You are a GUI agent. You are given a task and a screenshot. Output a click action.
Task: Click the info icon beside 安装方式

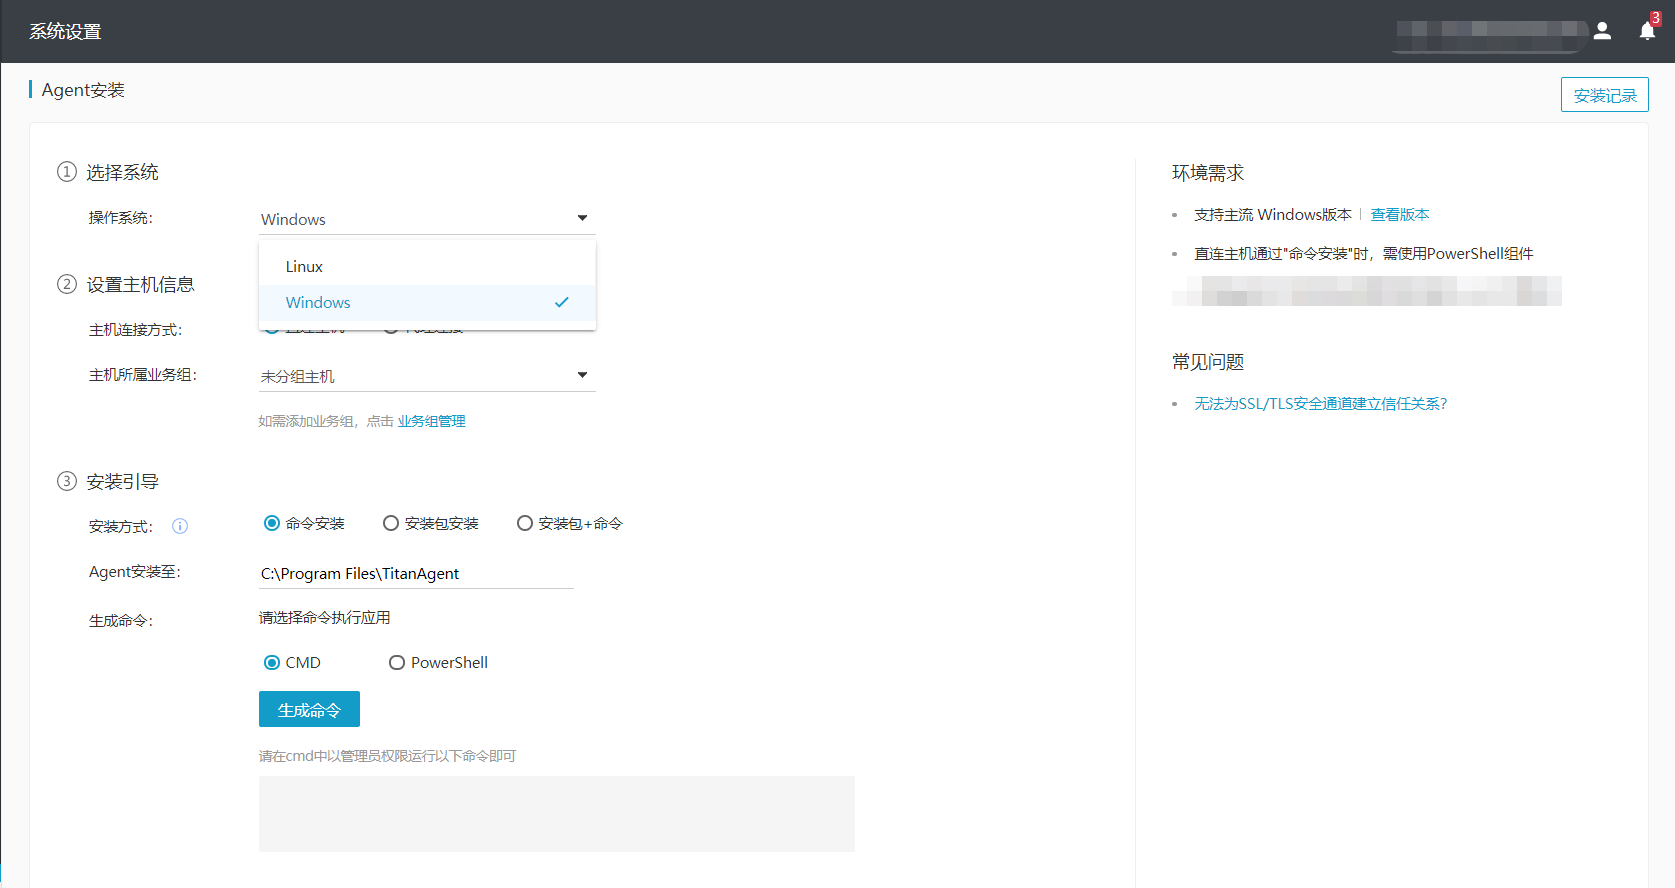pyautogui.click(x=180, y=526)
